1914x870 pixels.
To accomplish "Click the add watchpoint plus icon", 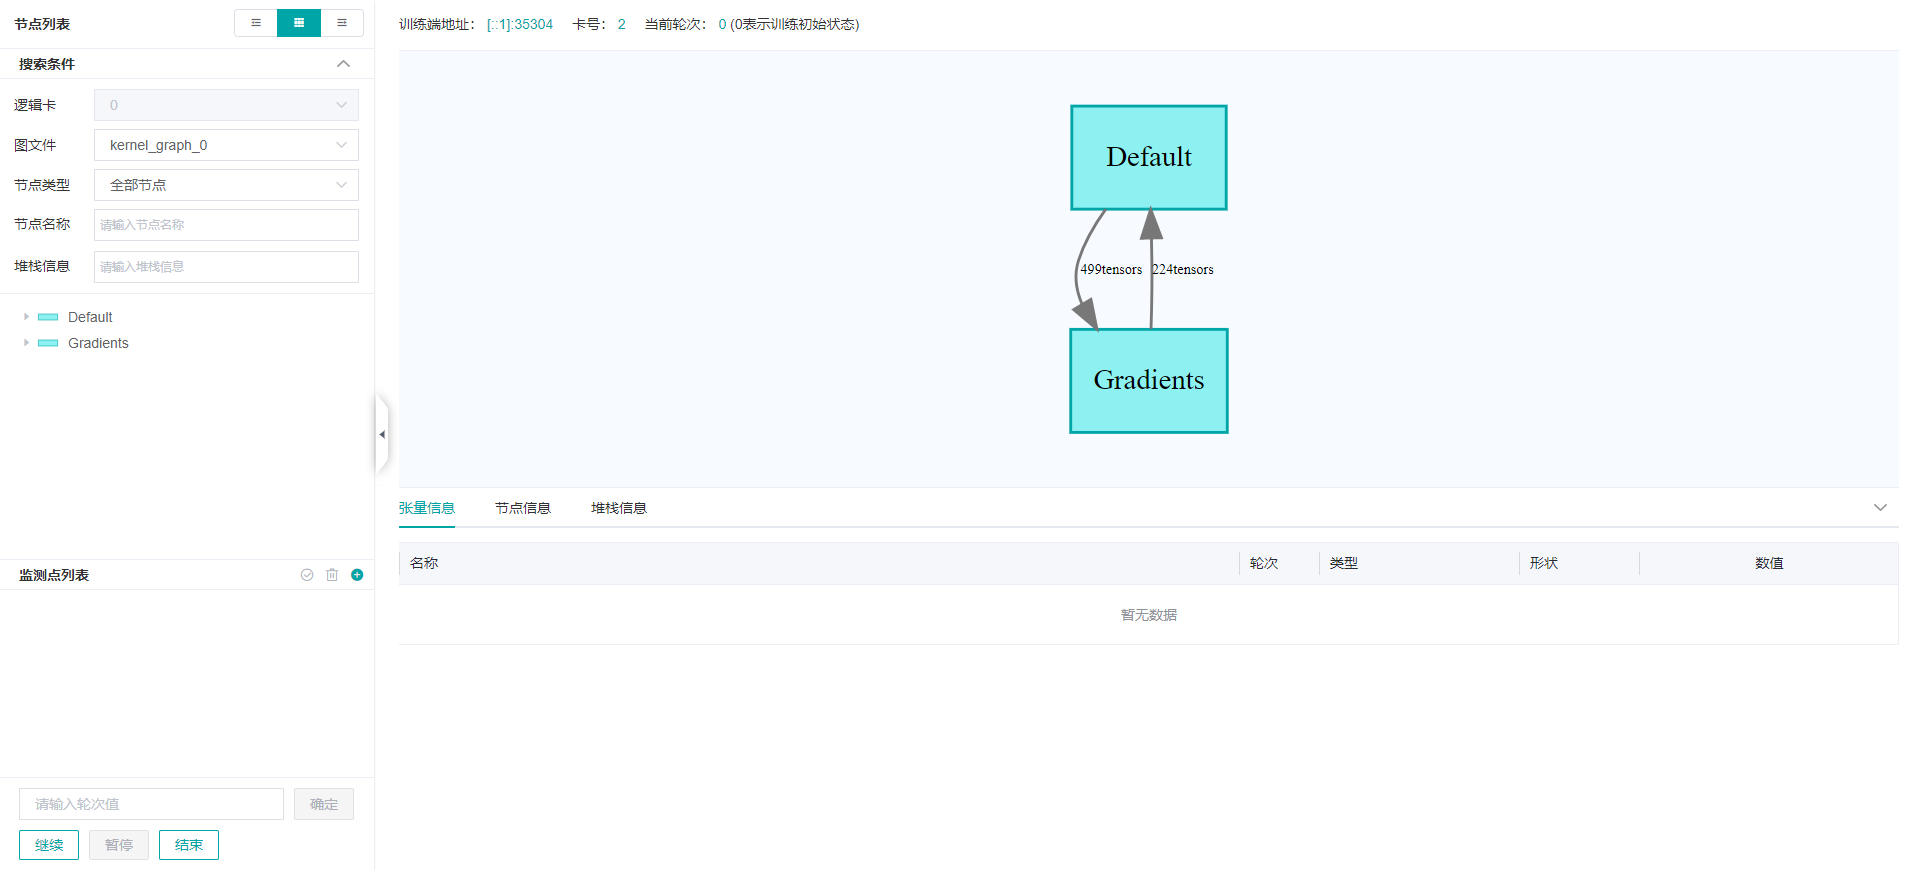I will coord(357,575).
